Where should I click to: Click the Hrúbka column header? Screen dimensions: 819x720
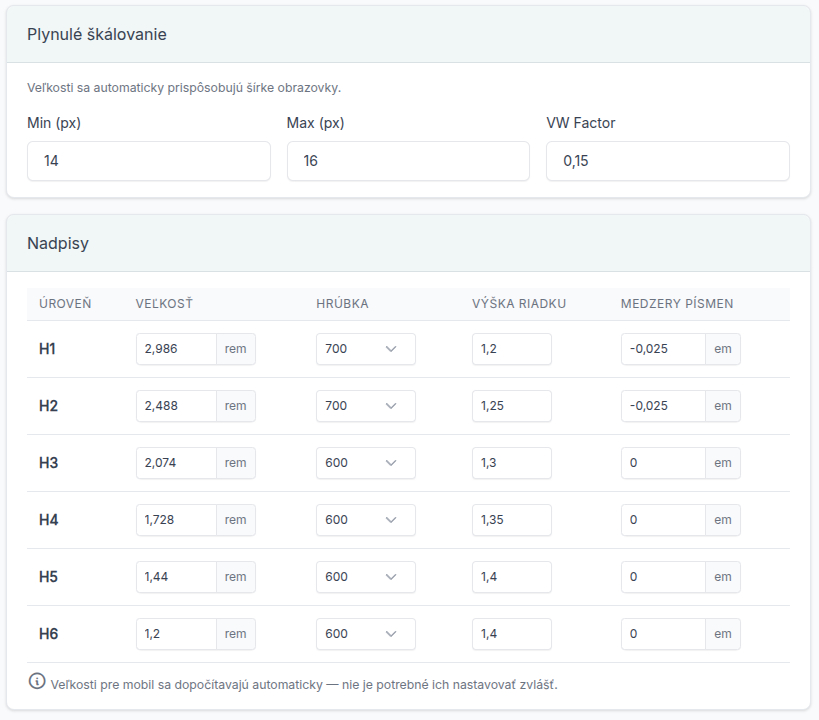pos(342,304)
